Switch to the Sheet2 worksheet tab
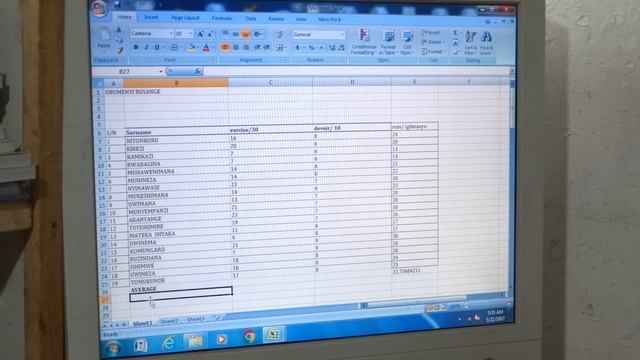This screenshot has height=360, width=640. (x=169, y=321)
